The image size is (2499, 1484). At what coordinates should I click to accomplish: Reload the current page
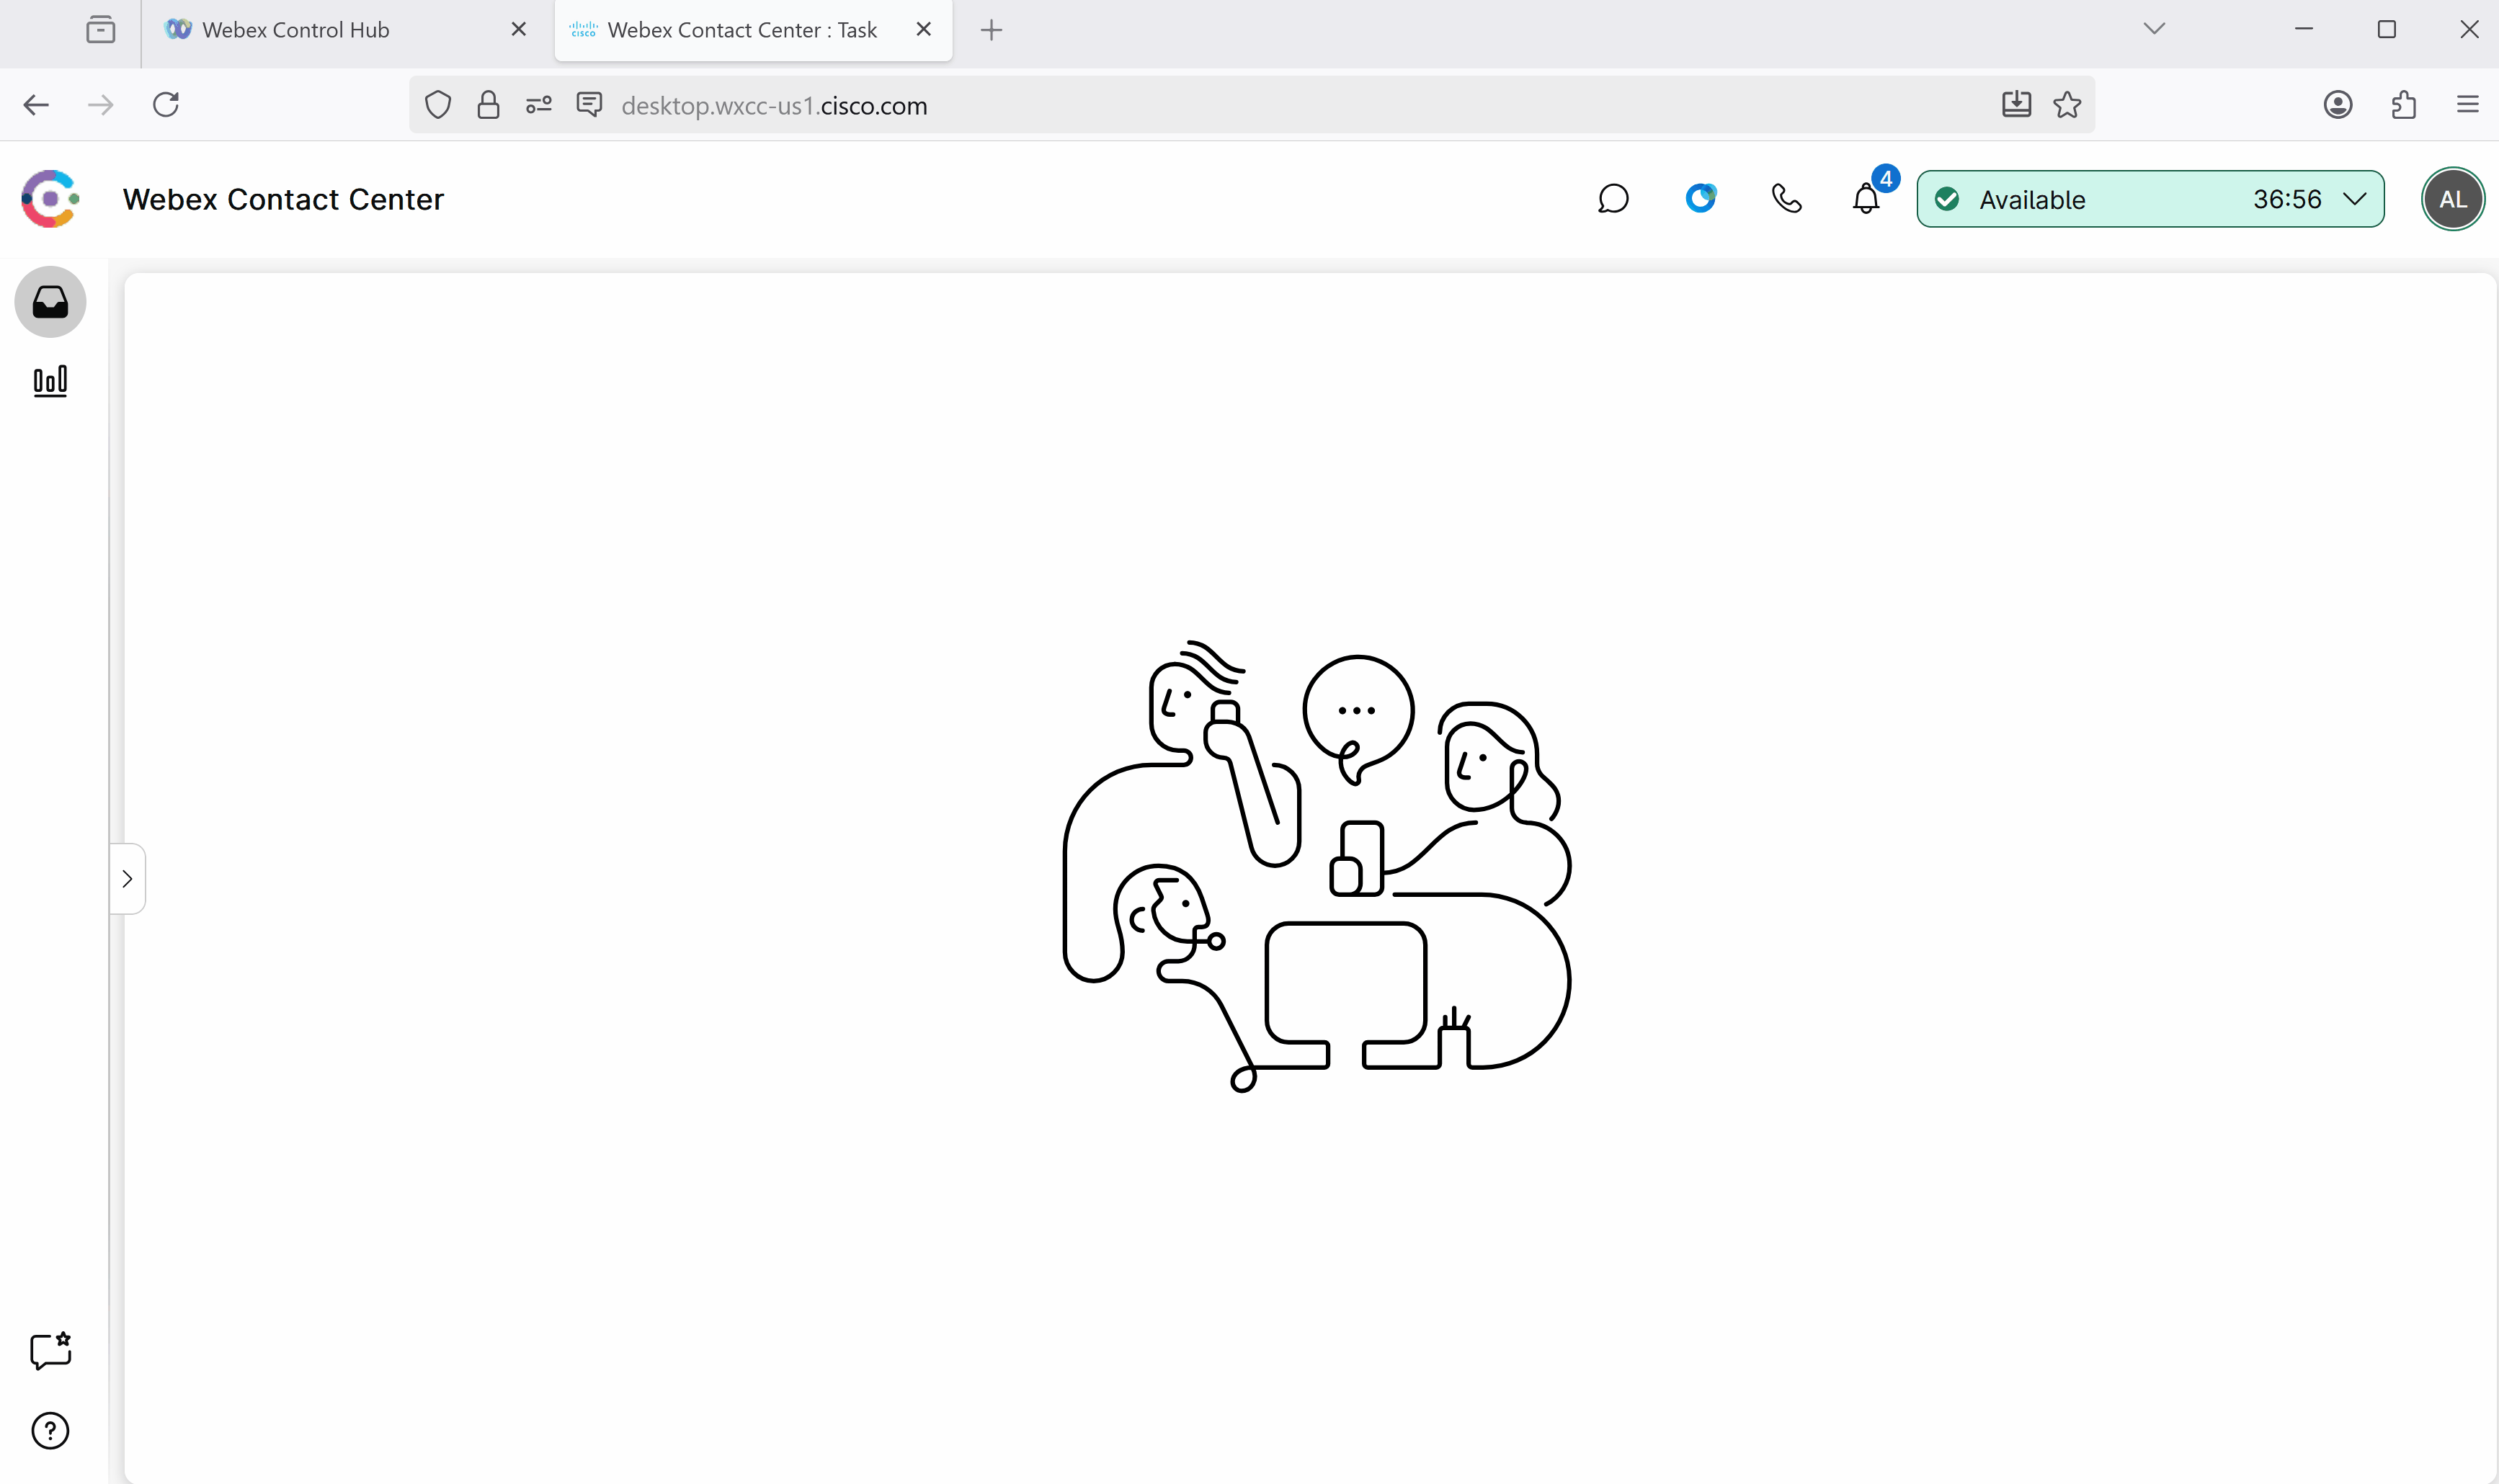pyautogui.click(x=166, y=105)
